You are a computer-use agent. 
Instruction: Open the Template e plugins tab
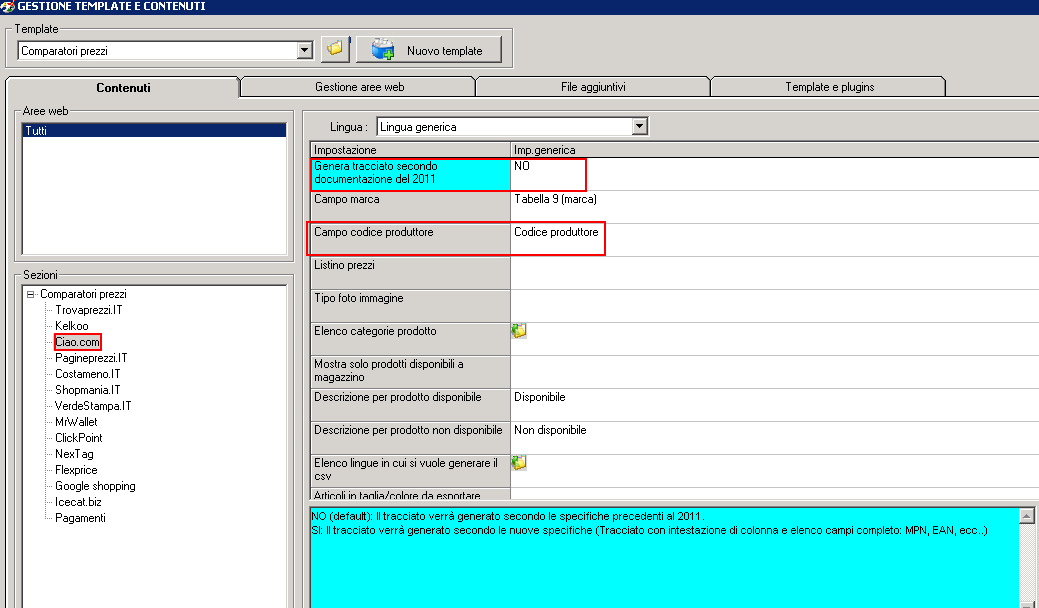[830, 87]
